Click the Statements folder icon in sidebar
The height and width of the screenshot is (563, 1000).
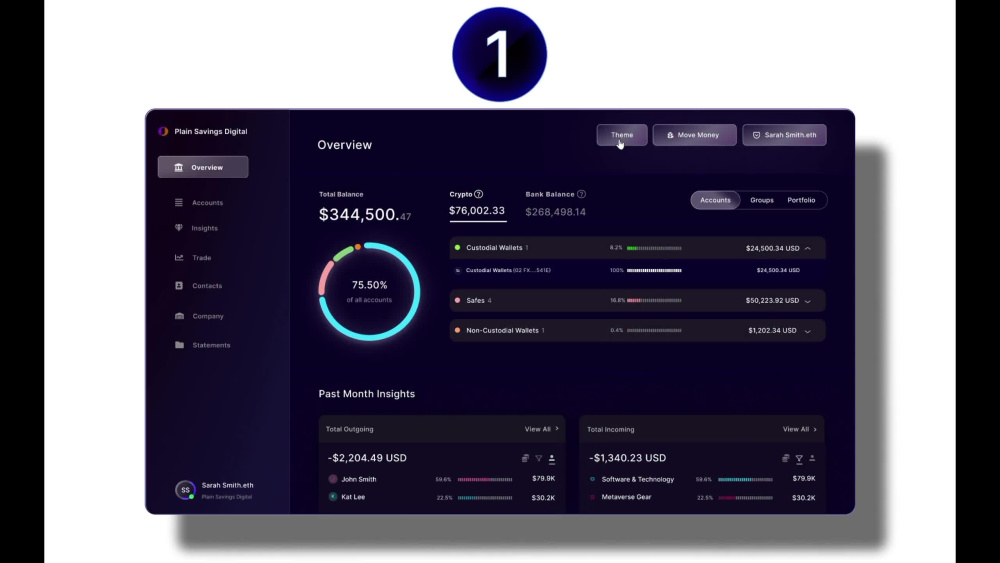(x=179, y=345)
